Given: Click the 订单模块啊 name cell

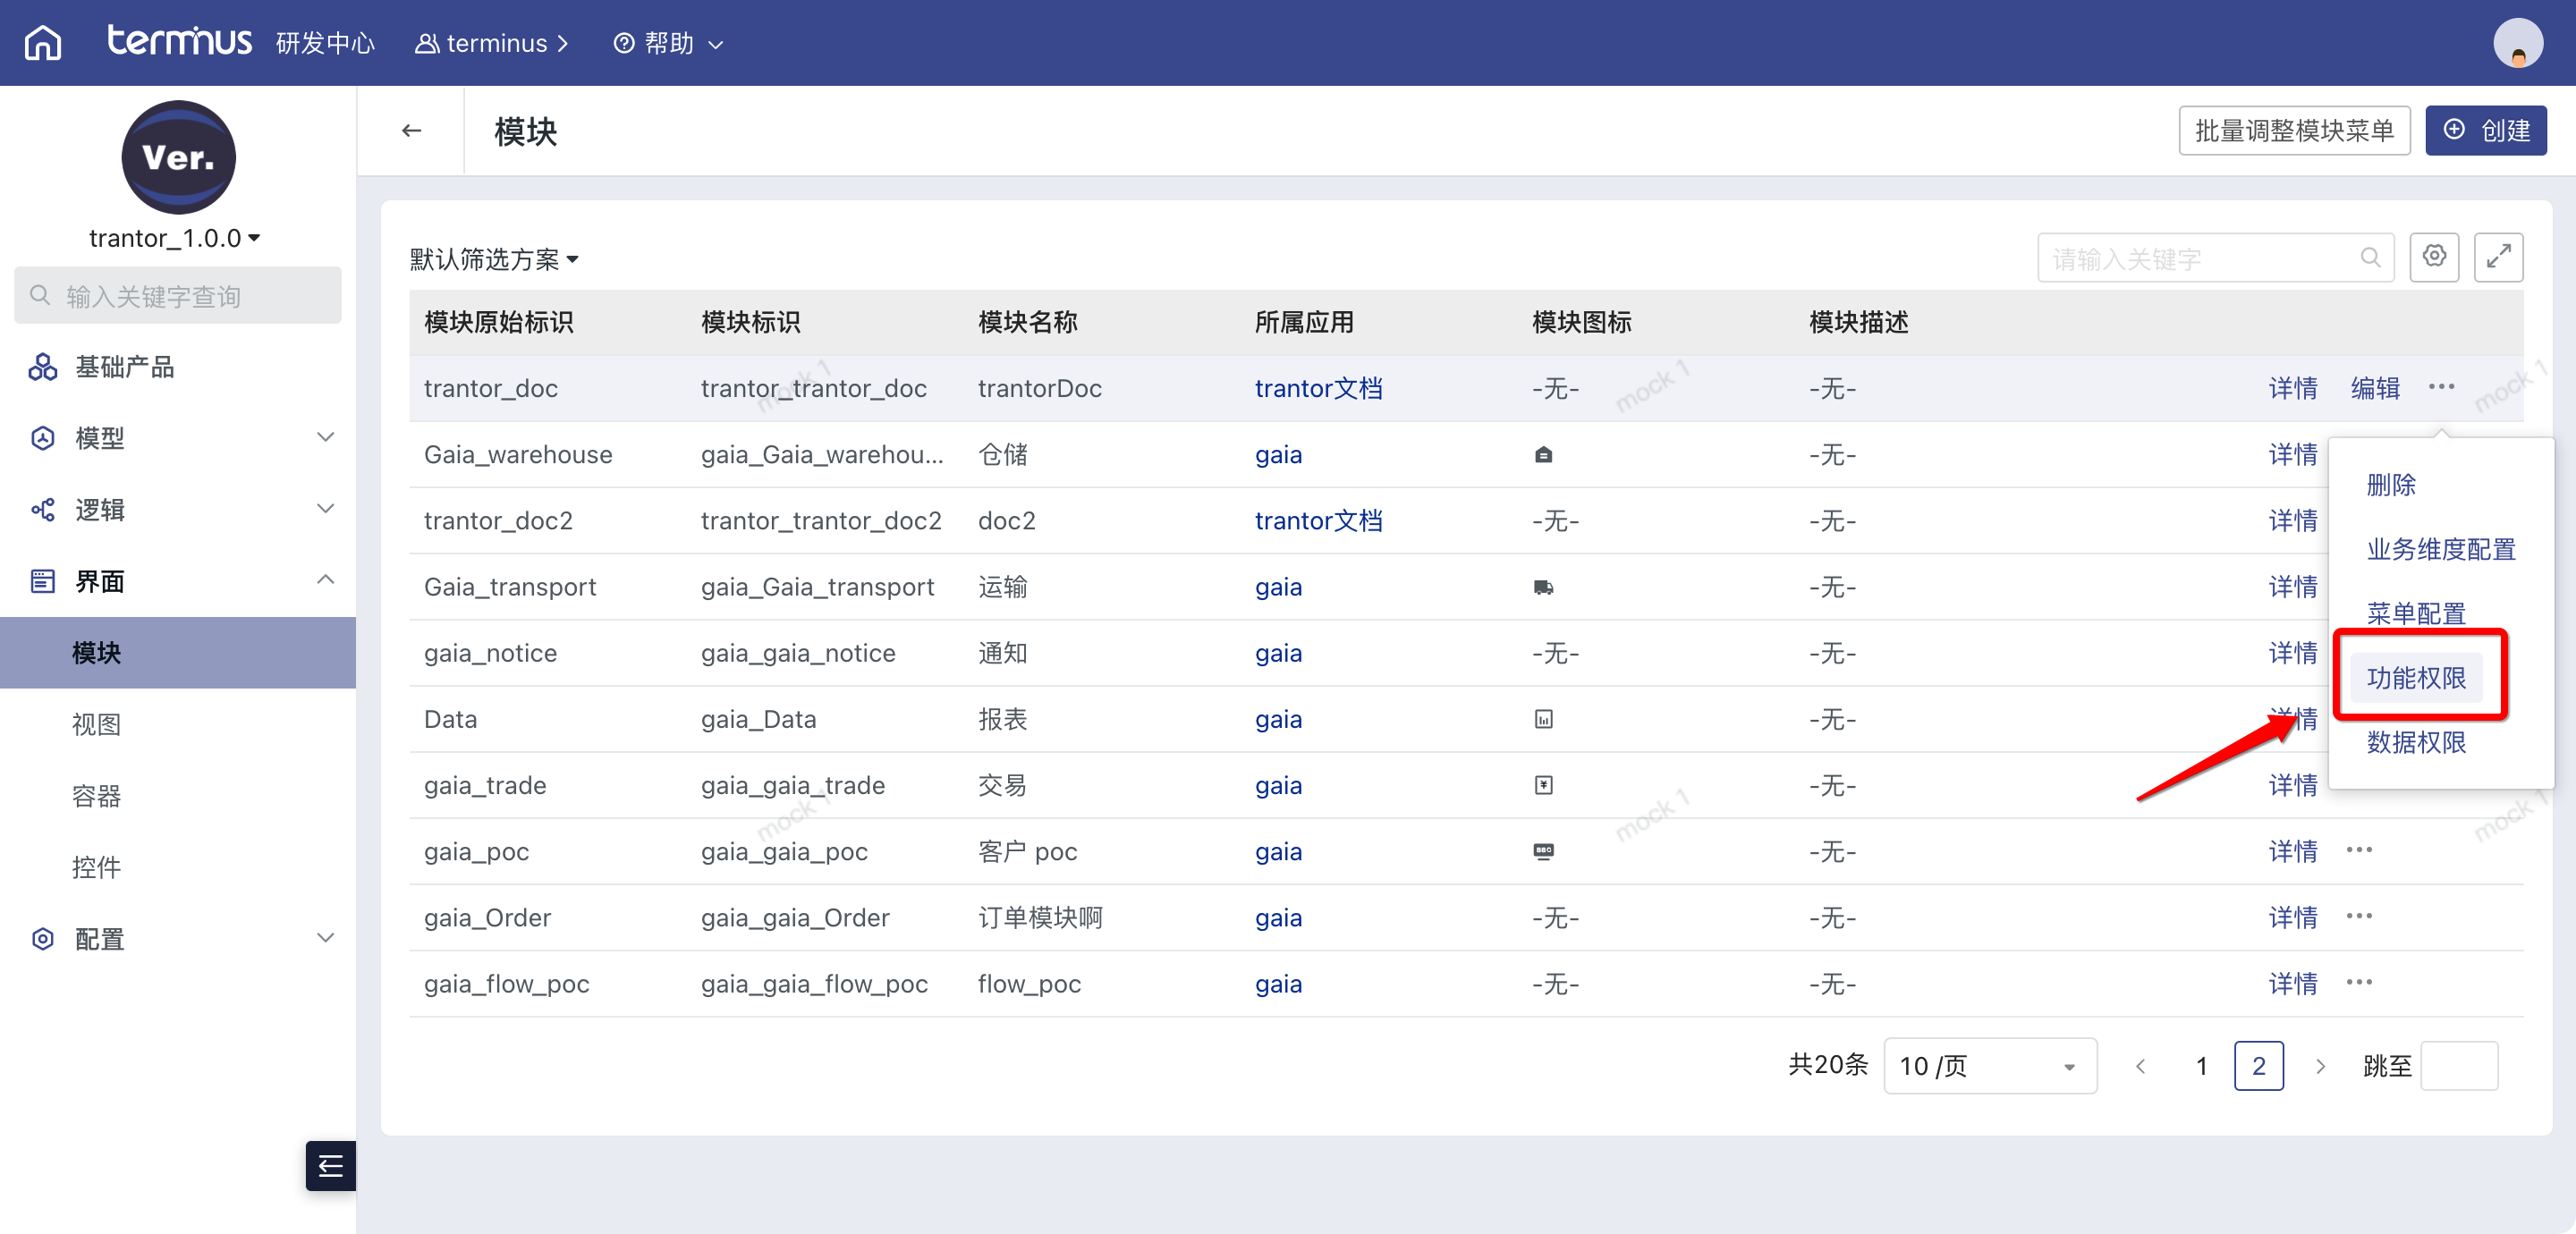Looking at the screenshot, I should (x=1040, y=918).
